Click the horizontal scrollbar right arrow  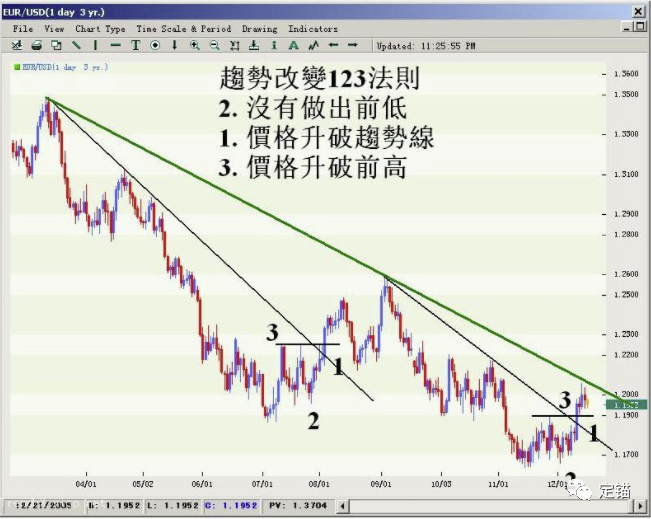[641, 506]
